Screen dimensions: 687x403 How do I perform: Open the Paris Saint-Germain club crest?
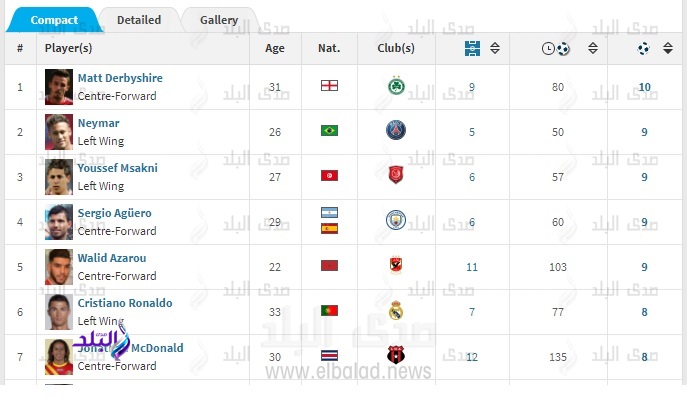click(x=396, y=131)
